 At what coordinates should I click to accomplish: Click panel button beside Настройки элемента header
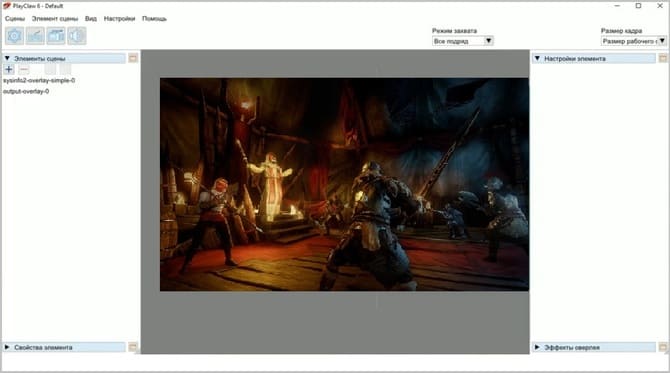[663, 58]
